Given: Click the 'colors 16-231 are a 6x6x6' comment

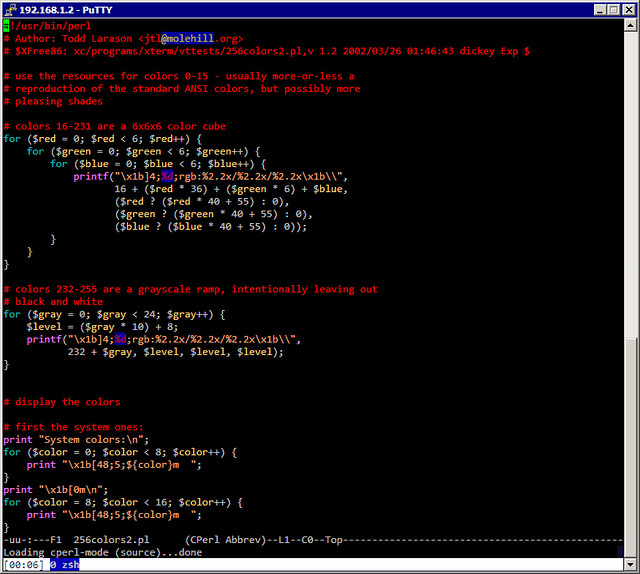Looking at the screenshot, I should tap(115, 126).
